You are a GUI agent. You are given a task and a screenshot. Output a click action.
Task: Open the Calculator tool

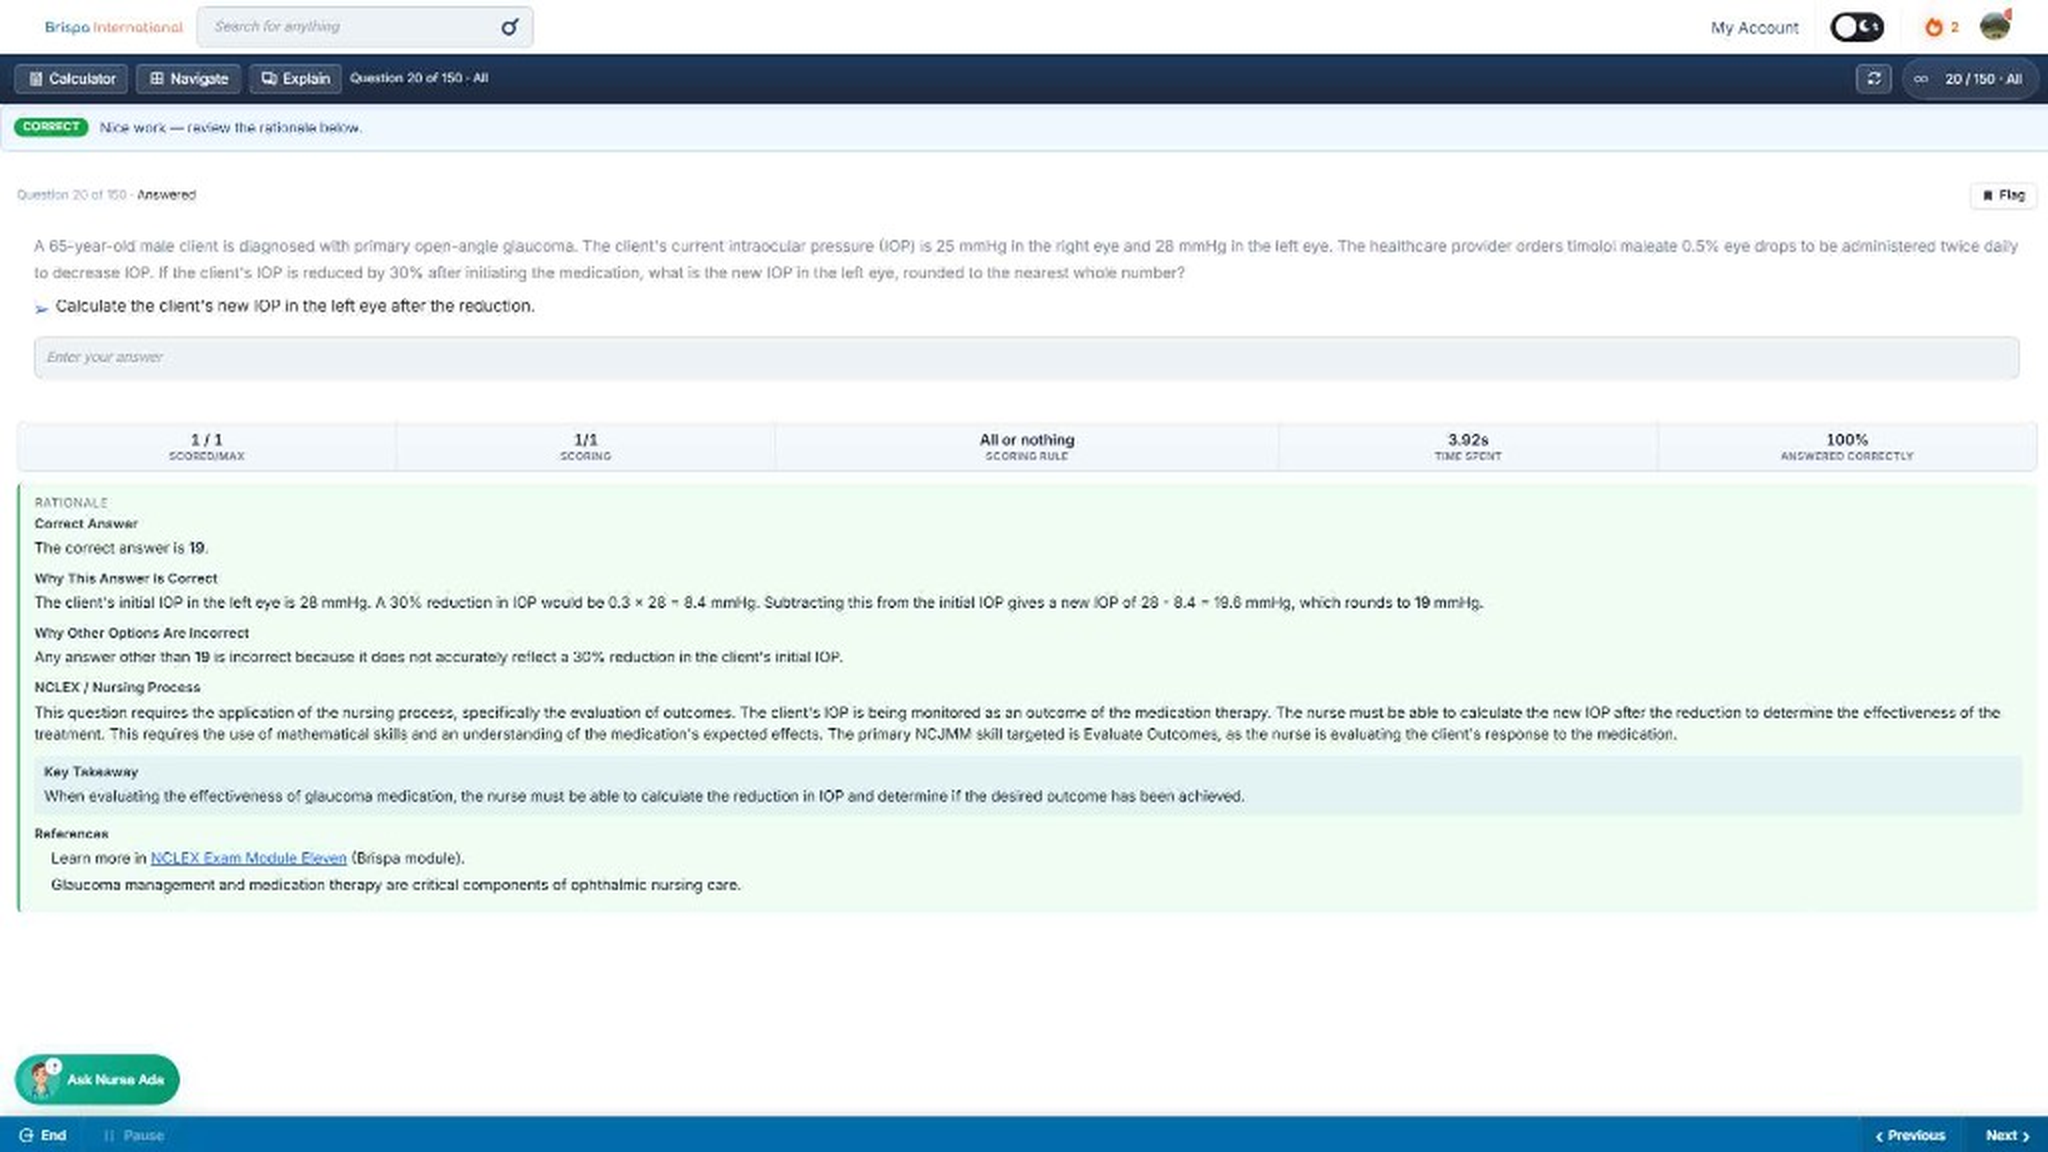(x=71, y=78)
